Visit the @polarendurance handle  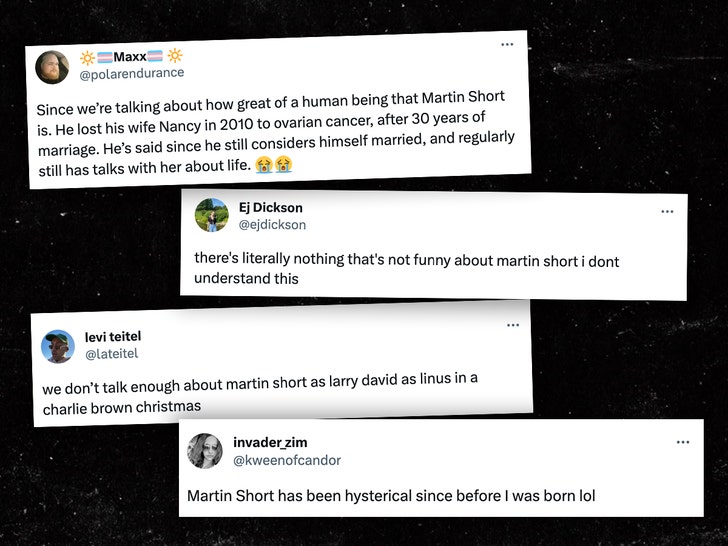133,73
